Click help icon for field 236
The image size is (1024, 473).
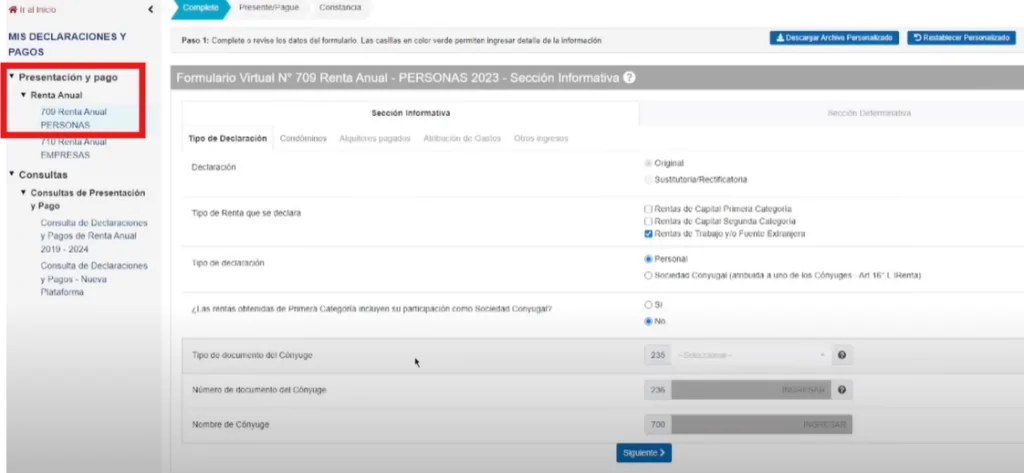pos(843,390)
